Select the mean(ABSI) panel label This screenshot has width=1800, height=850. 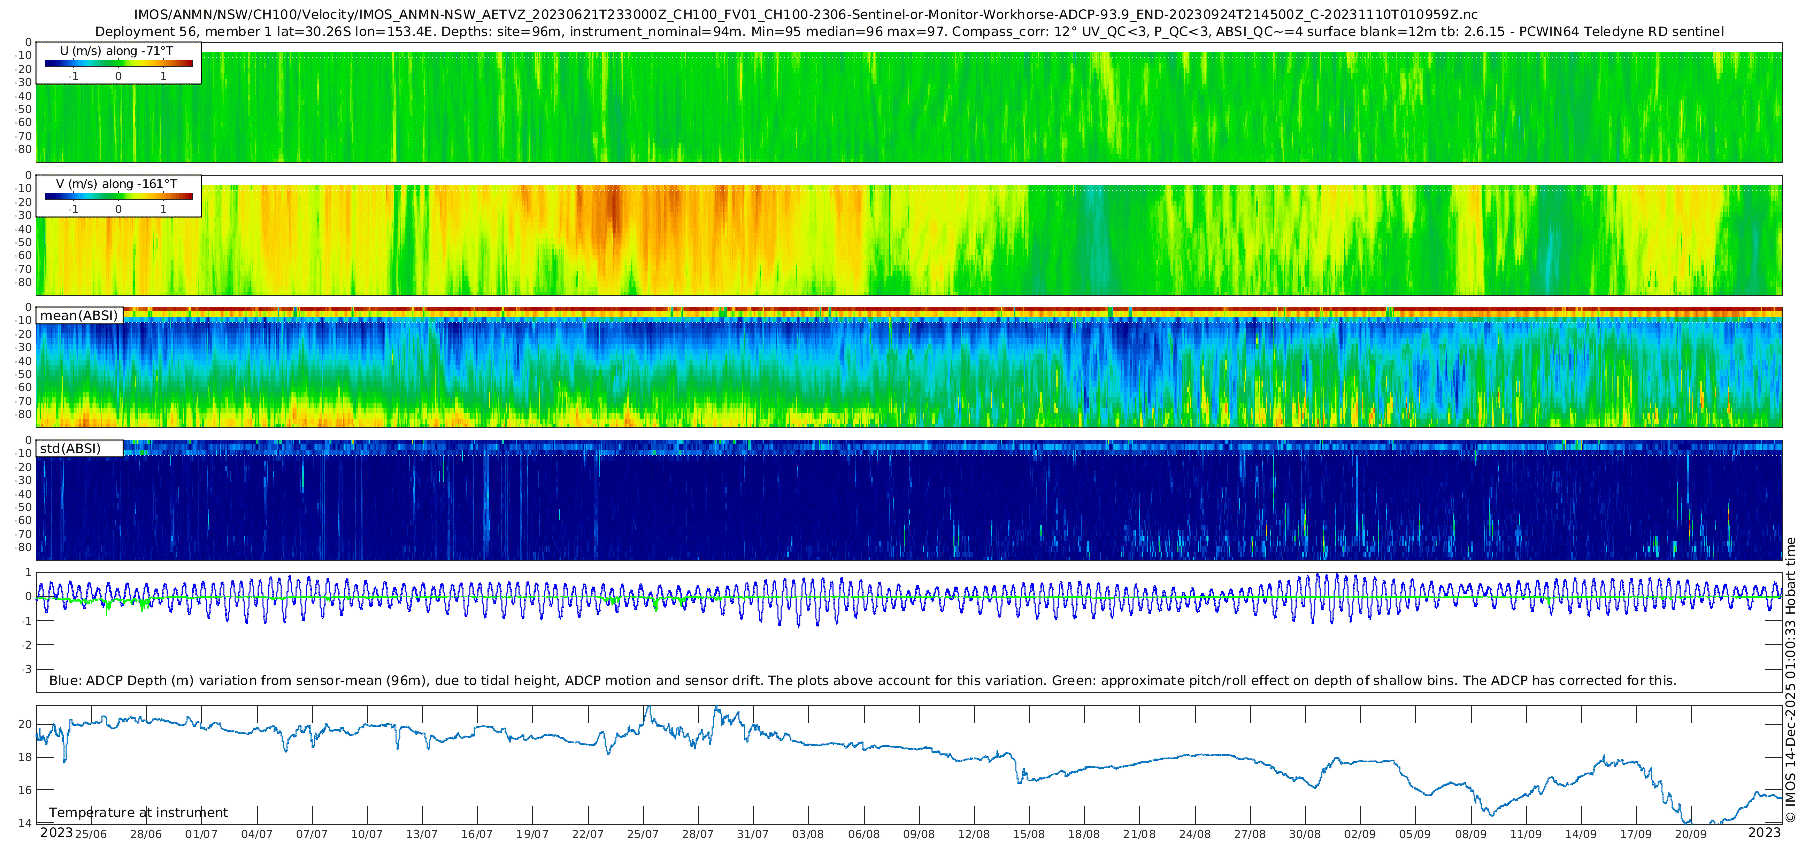click(79, 316)
